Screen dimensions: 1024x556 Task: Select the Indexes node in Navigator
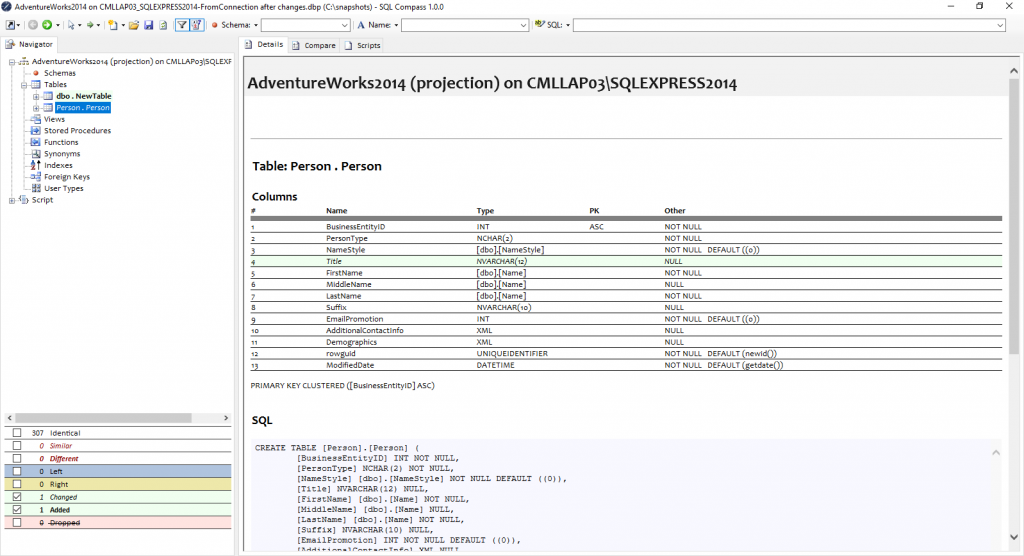tap(58, 165)
